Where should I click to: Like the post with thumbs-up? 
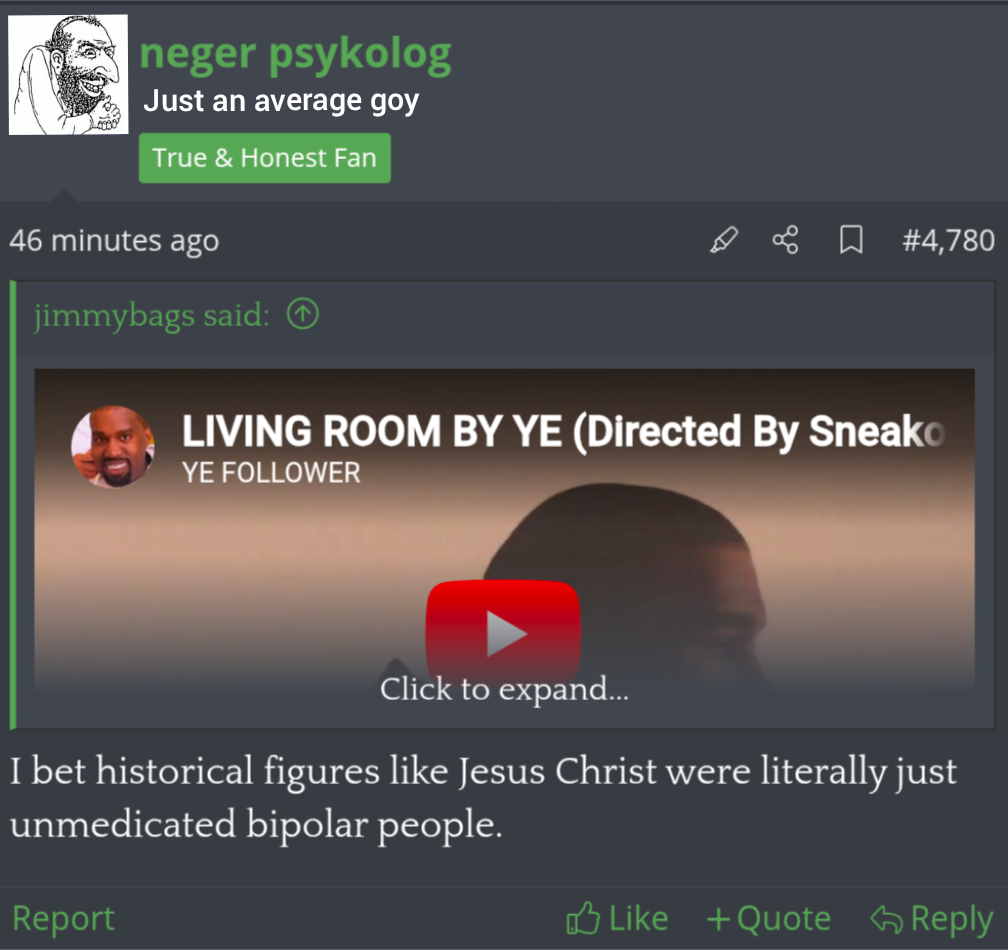click(x=617, y=918)
